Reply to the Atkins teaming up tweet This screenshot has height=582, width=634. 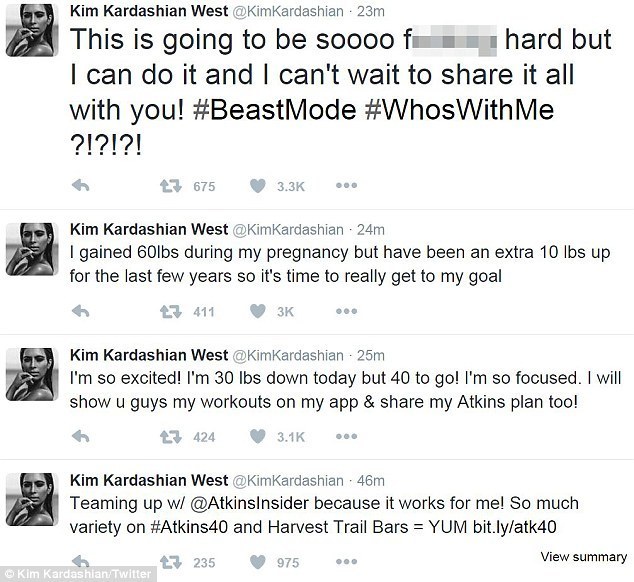point(84,562)
